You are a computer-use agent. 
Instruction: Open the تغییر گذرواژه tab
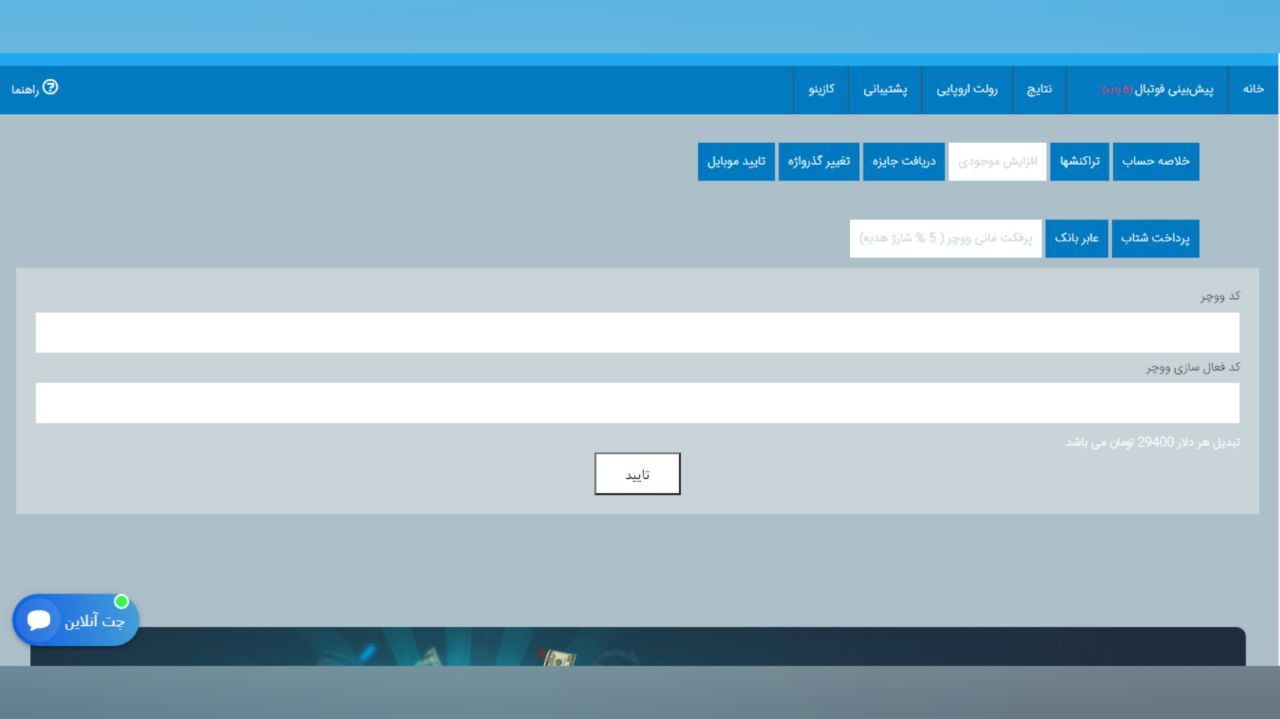click(x=819, y=161)
